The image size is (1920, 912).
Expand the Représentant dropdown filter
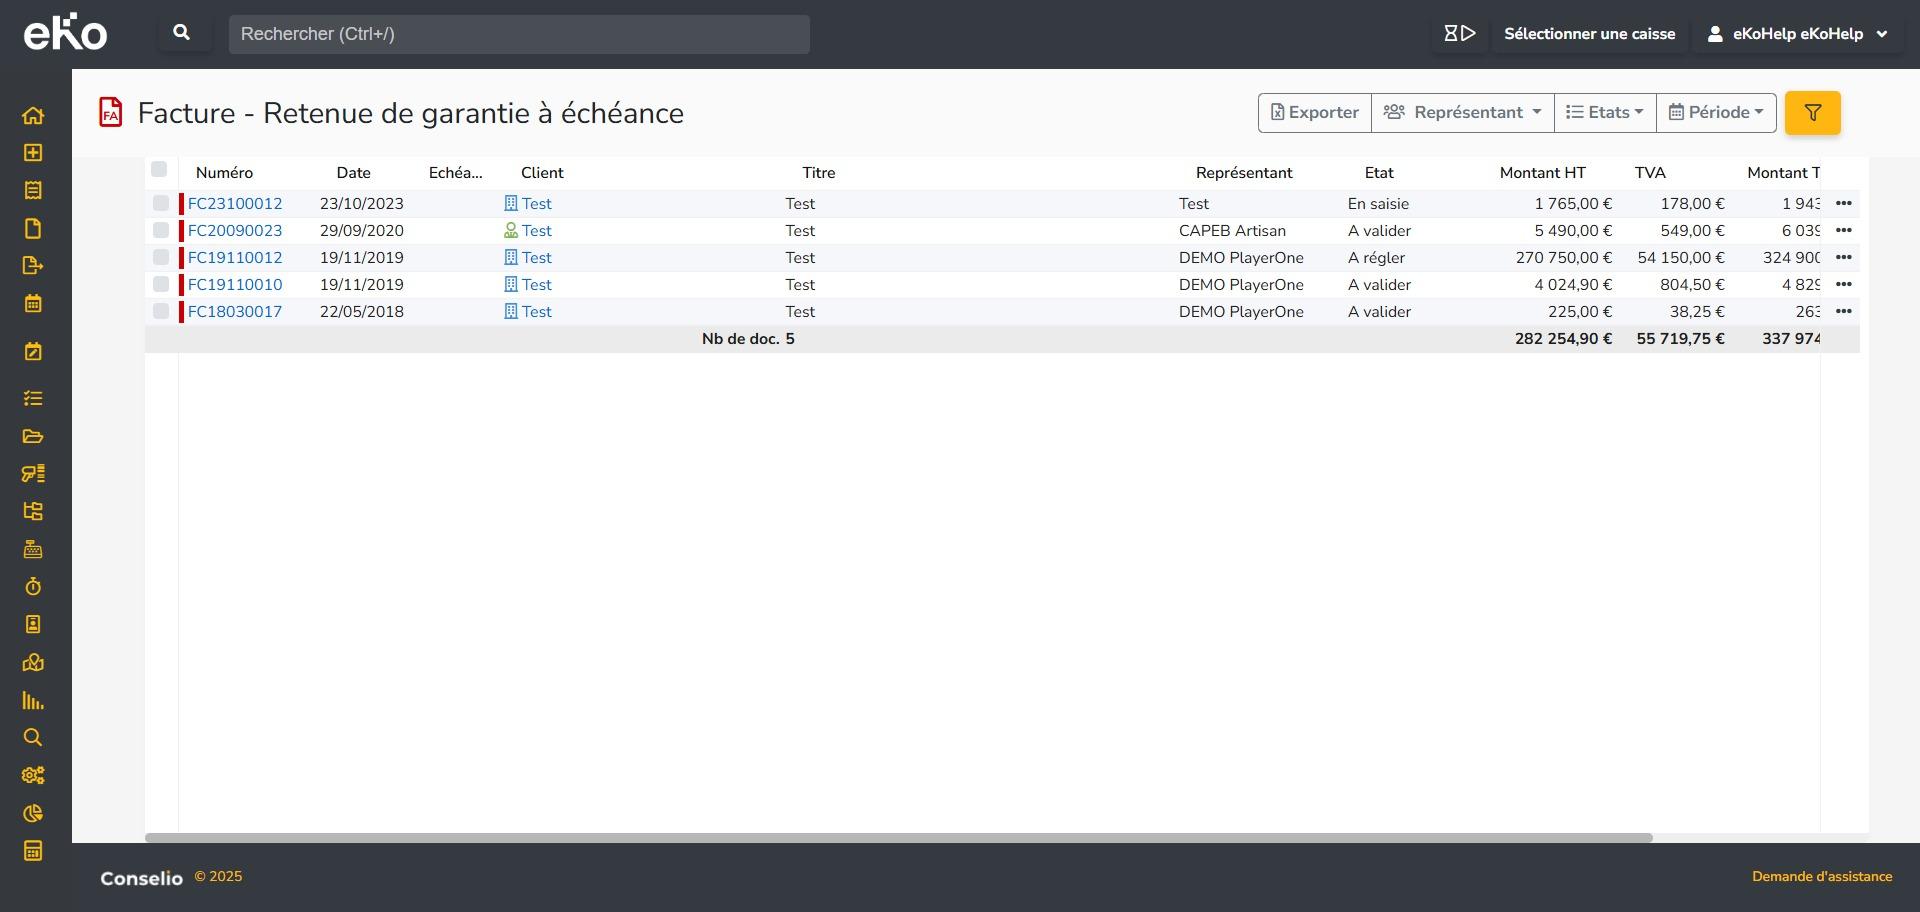click(1462, 113)
